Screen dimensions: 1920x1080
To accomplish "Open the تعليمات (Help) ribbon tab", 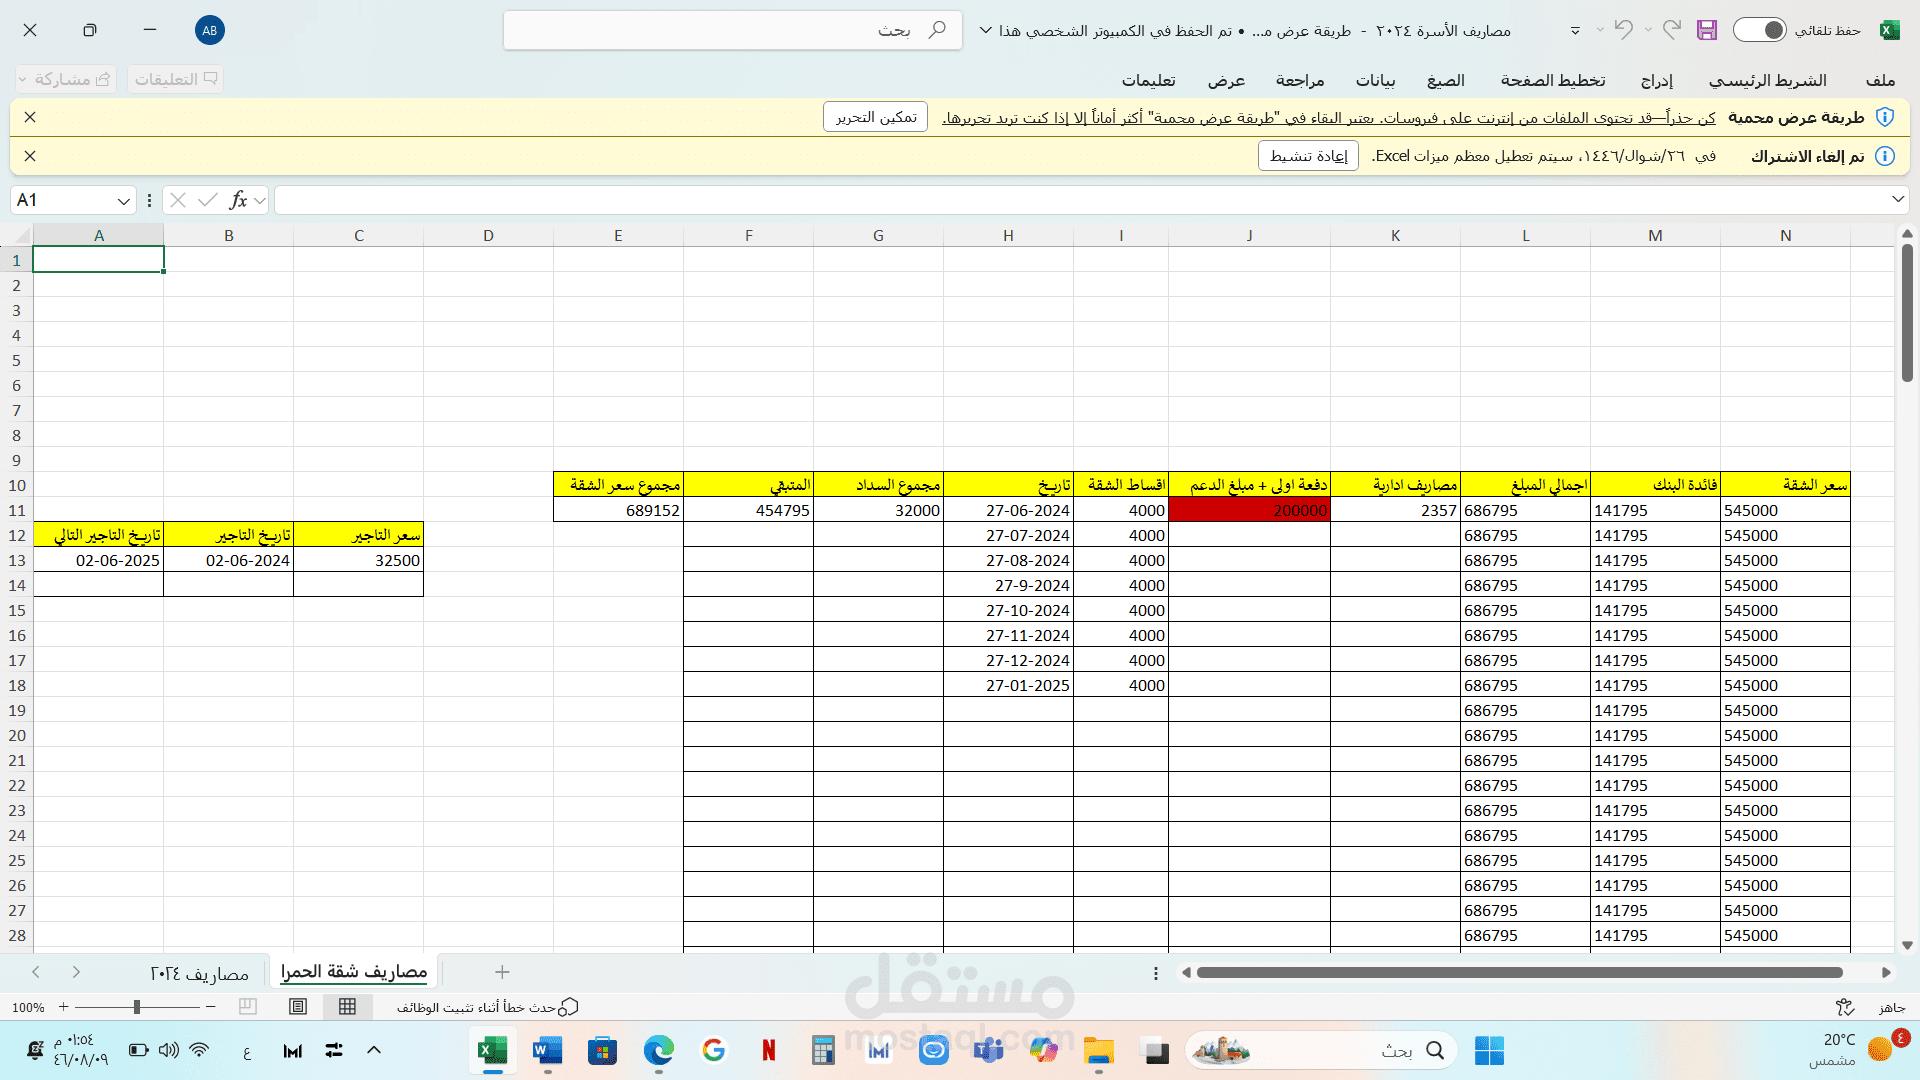I will pos(1149,80).
